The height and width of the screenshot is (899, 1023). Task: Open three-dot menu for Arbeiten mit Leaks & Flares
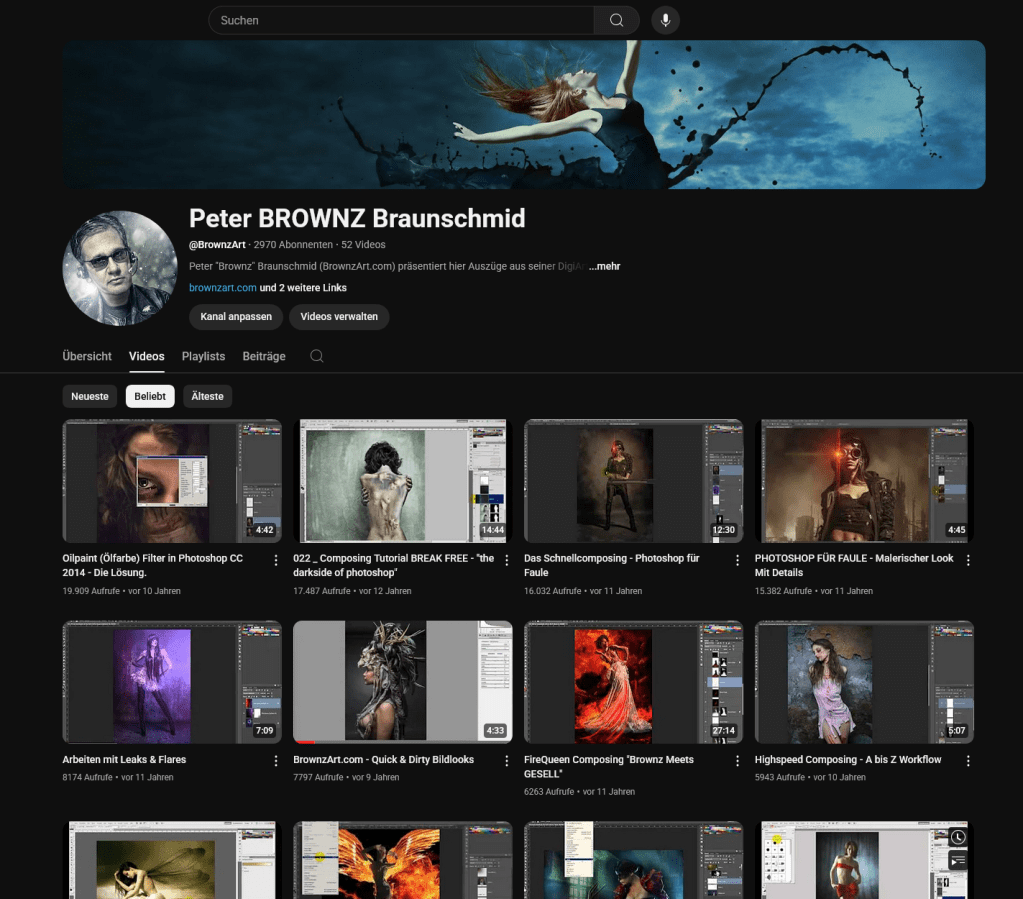pyautogui.click(x=276, y=761)
